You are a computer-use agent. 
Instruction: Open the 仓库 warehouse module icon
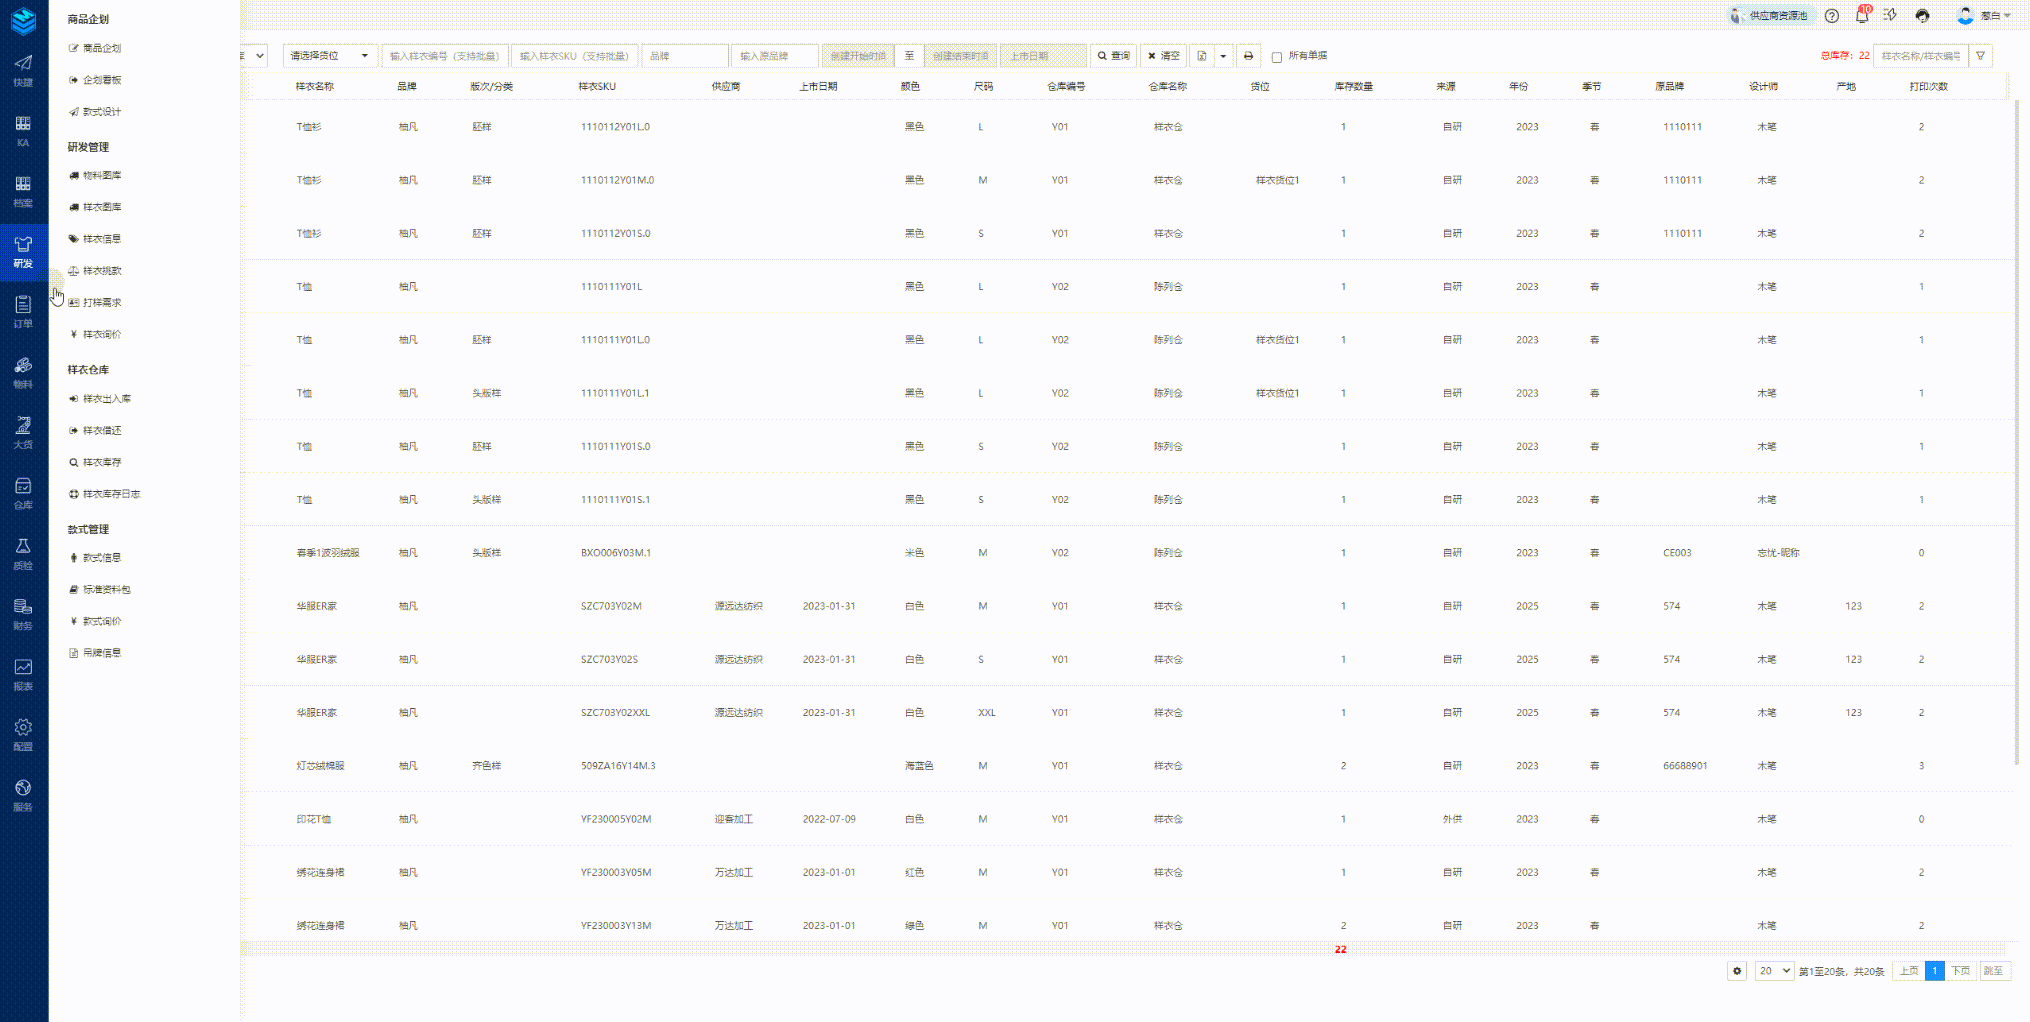(x=23, y=492)
